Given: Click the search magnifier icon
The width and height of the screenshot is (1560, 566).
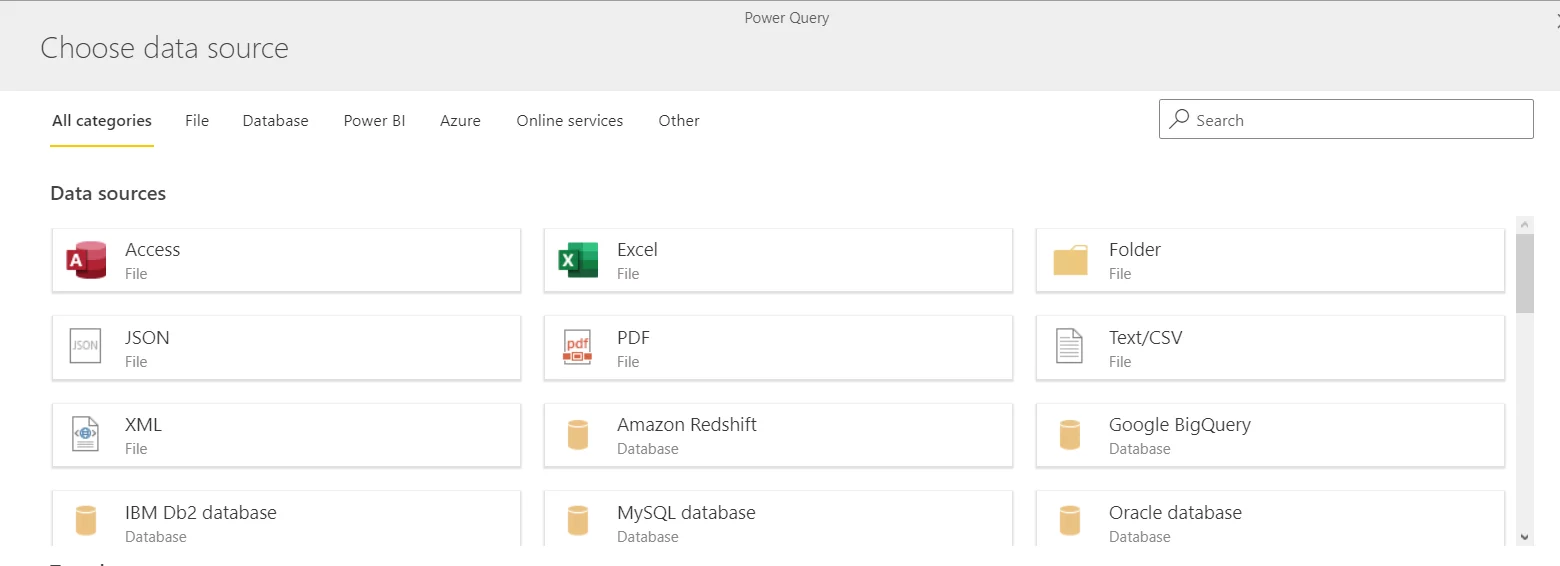Looking at the screenshot, I should click(x=1180, y=119).
